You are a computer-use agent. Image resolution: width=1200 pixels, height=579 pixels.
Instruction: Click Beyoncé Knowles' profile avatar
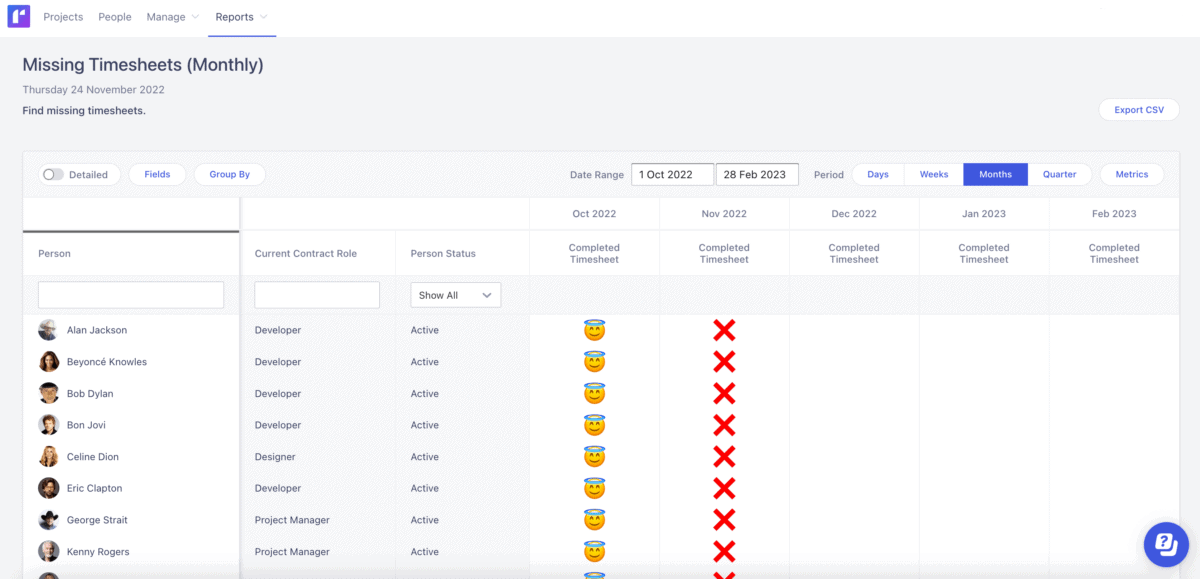pyautogui.click(x=48, y=361)
